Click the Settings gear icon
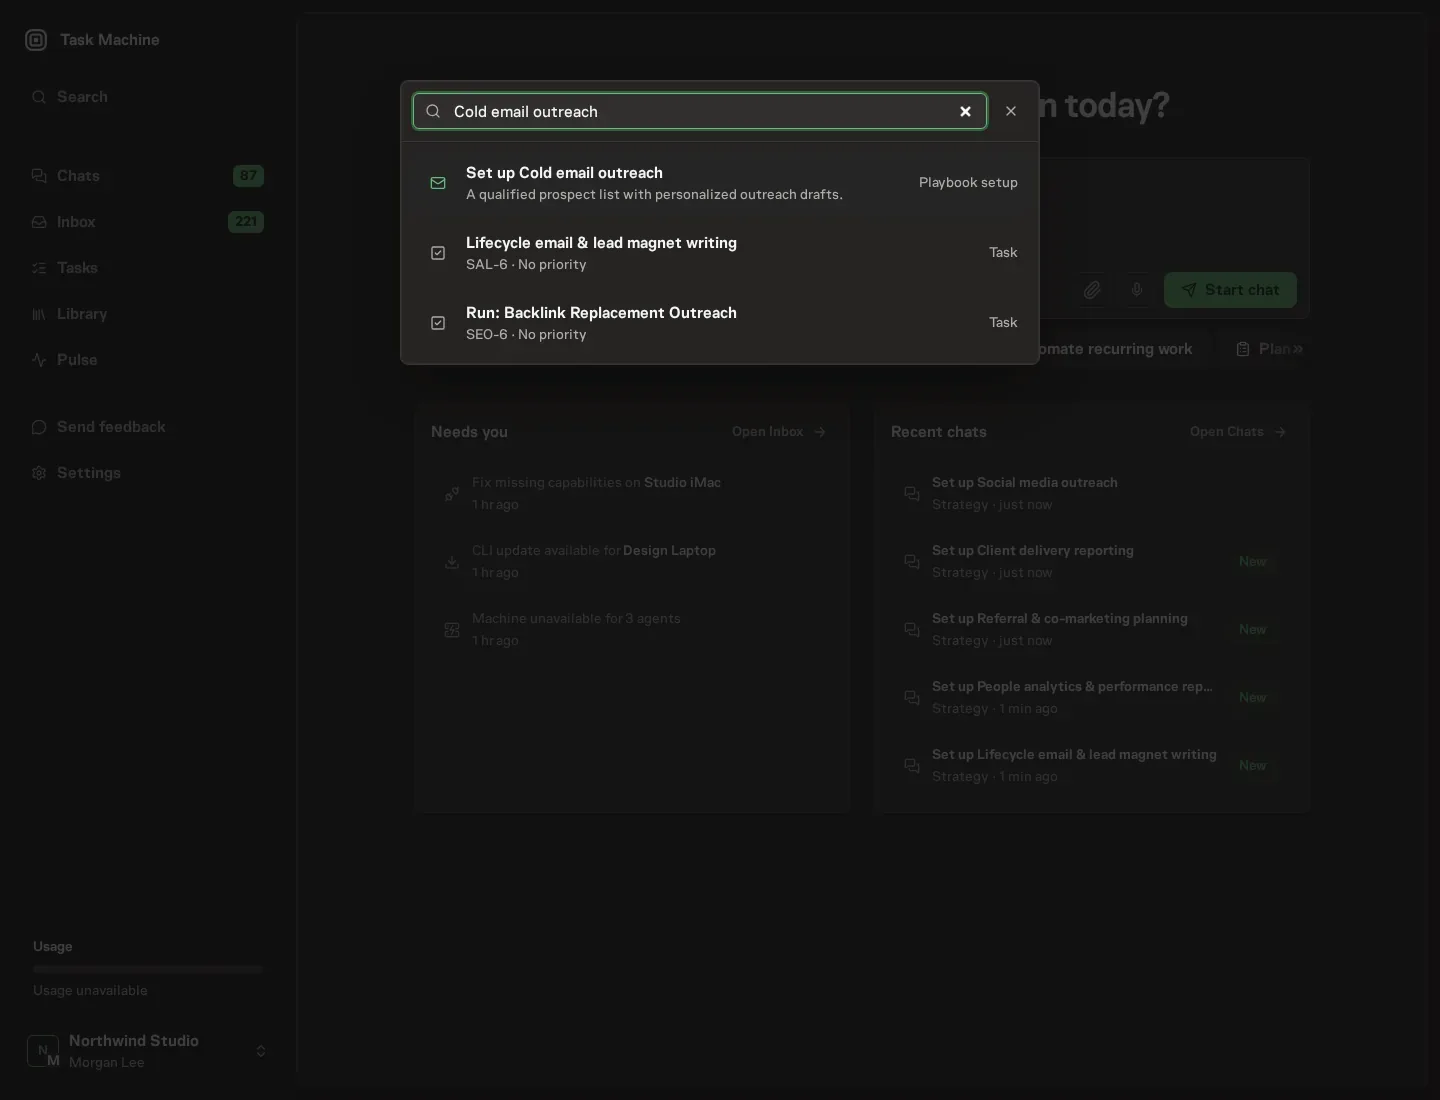This screenshot has width=1440, height=1100. point(39,473)
